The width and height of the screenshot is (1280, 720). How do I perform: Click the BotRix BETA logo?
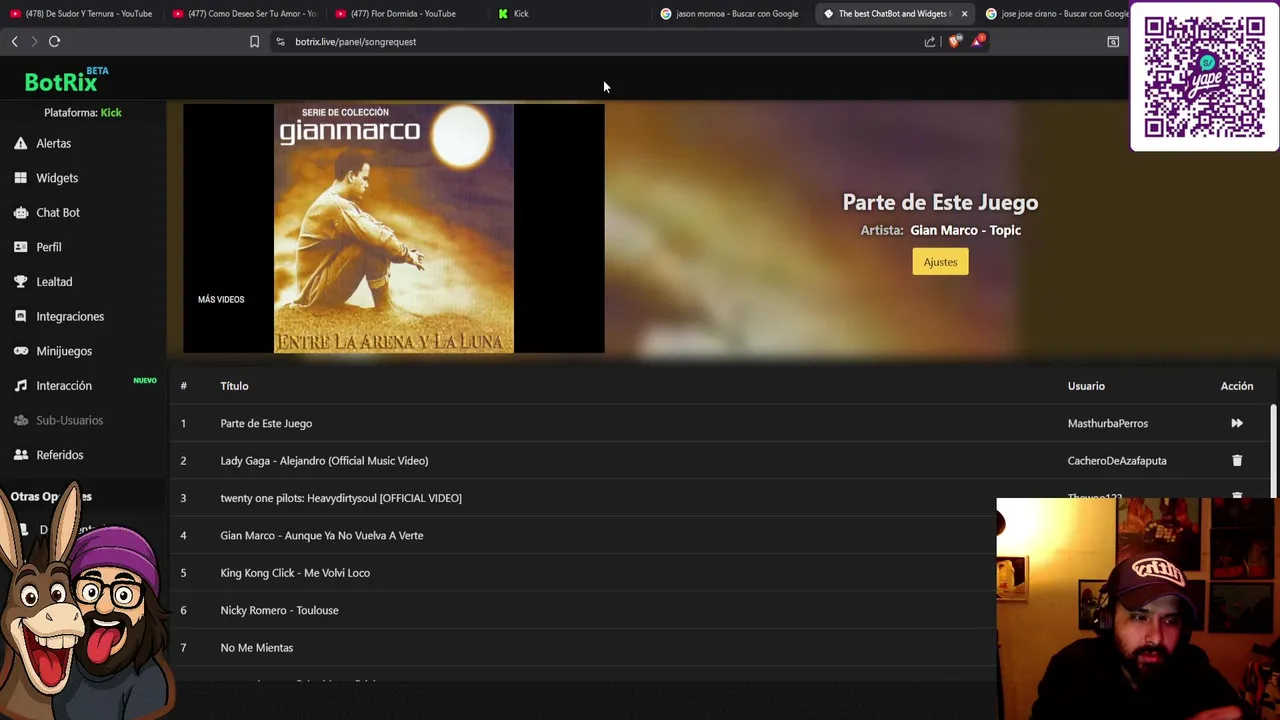tap(66, 80)
